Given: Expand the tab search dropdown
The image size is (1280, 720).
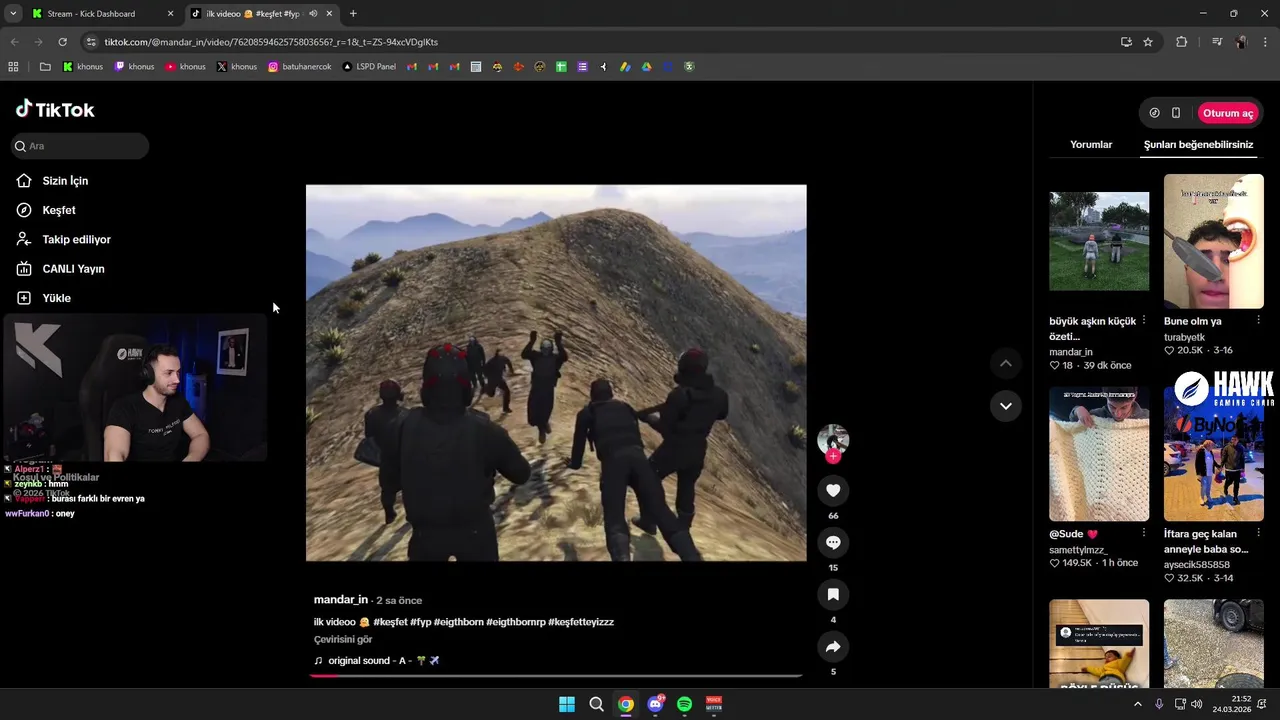Looking at the screenshot, I should click(13, 14).
